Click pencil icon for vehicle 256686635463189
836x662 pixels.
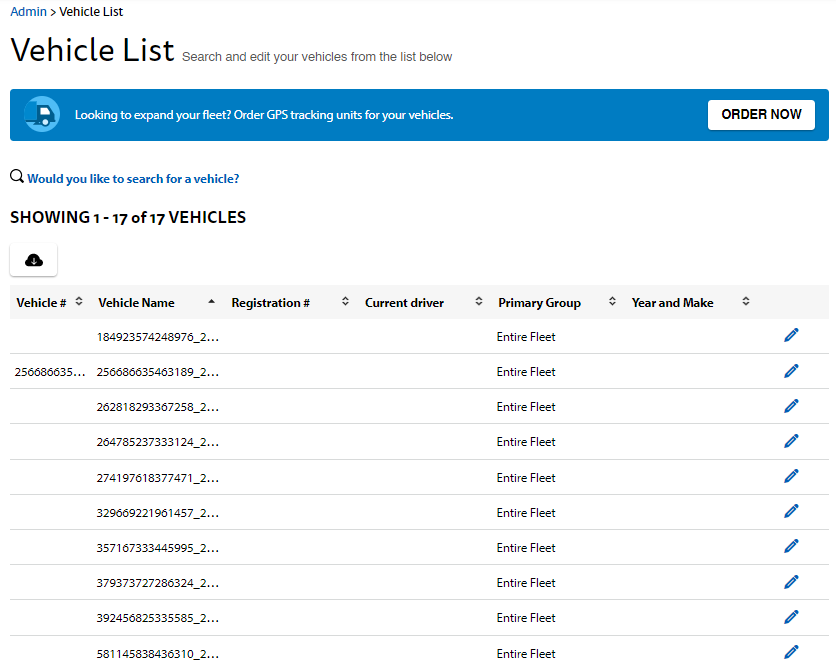coord(791,371)
